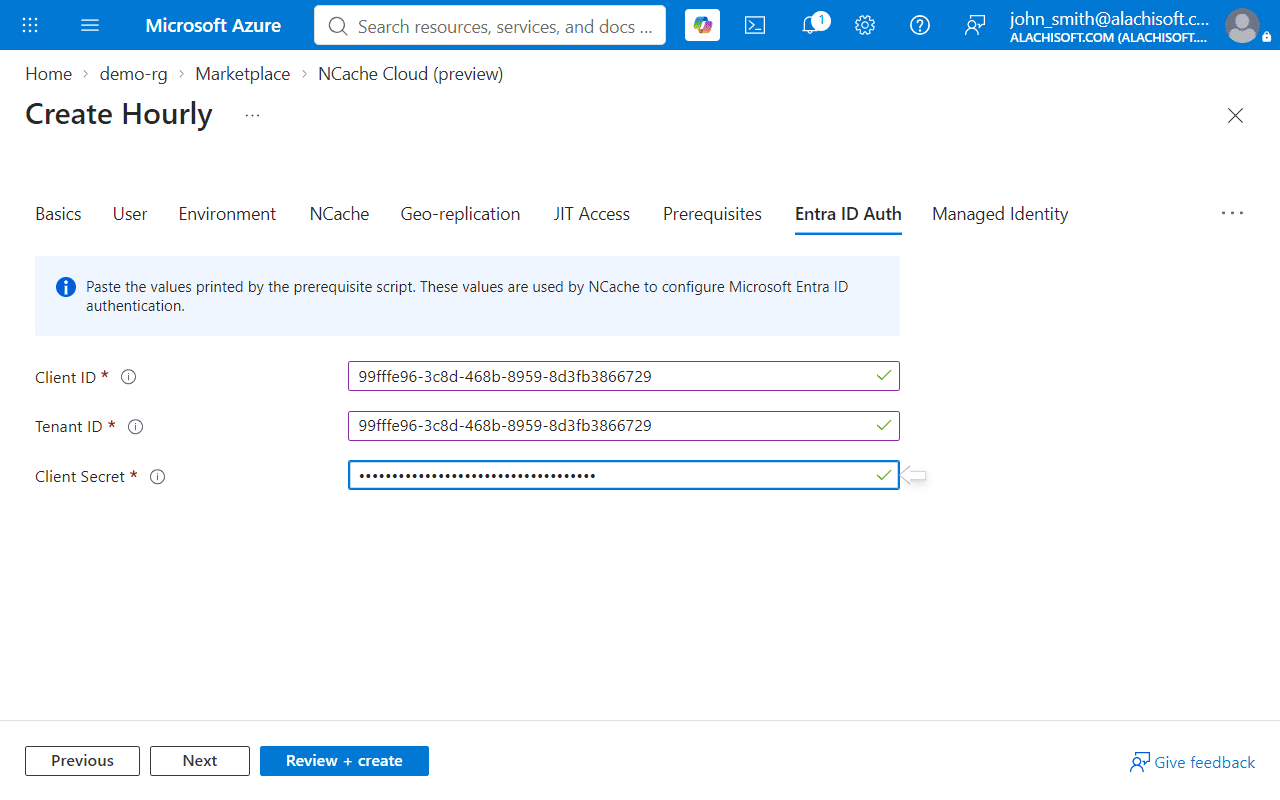Viewport: 1280px width, 800px height.
Task: Show info tooltip for Client ID
Action: click(128, 377)
